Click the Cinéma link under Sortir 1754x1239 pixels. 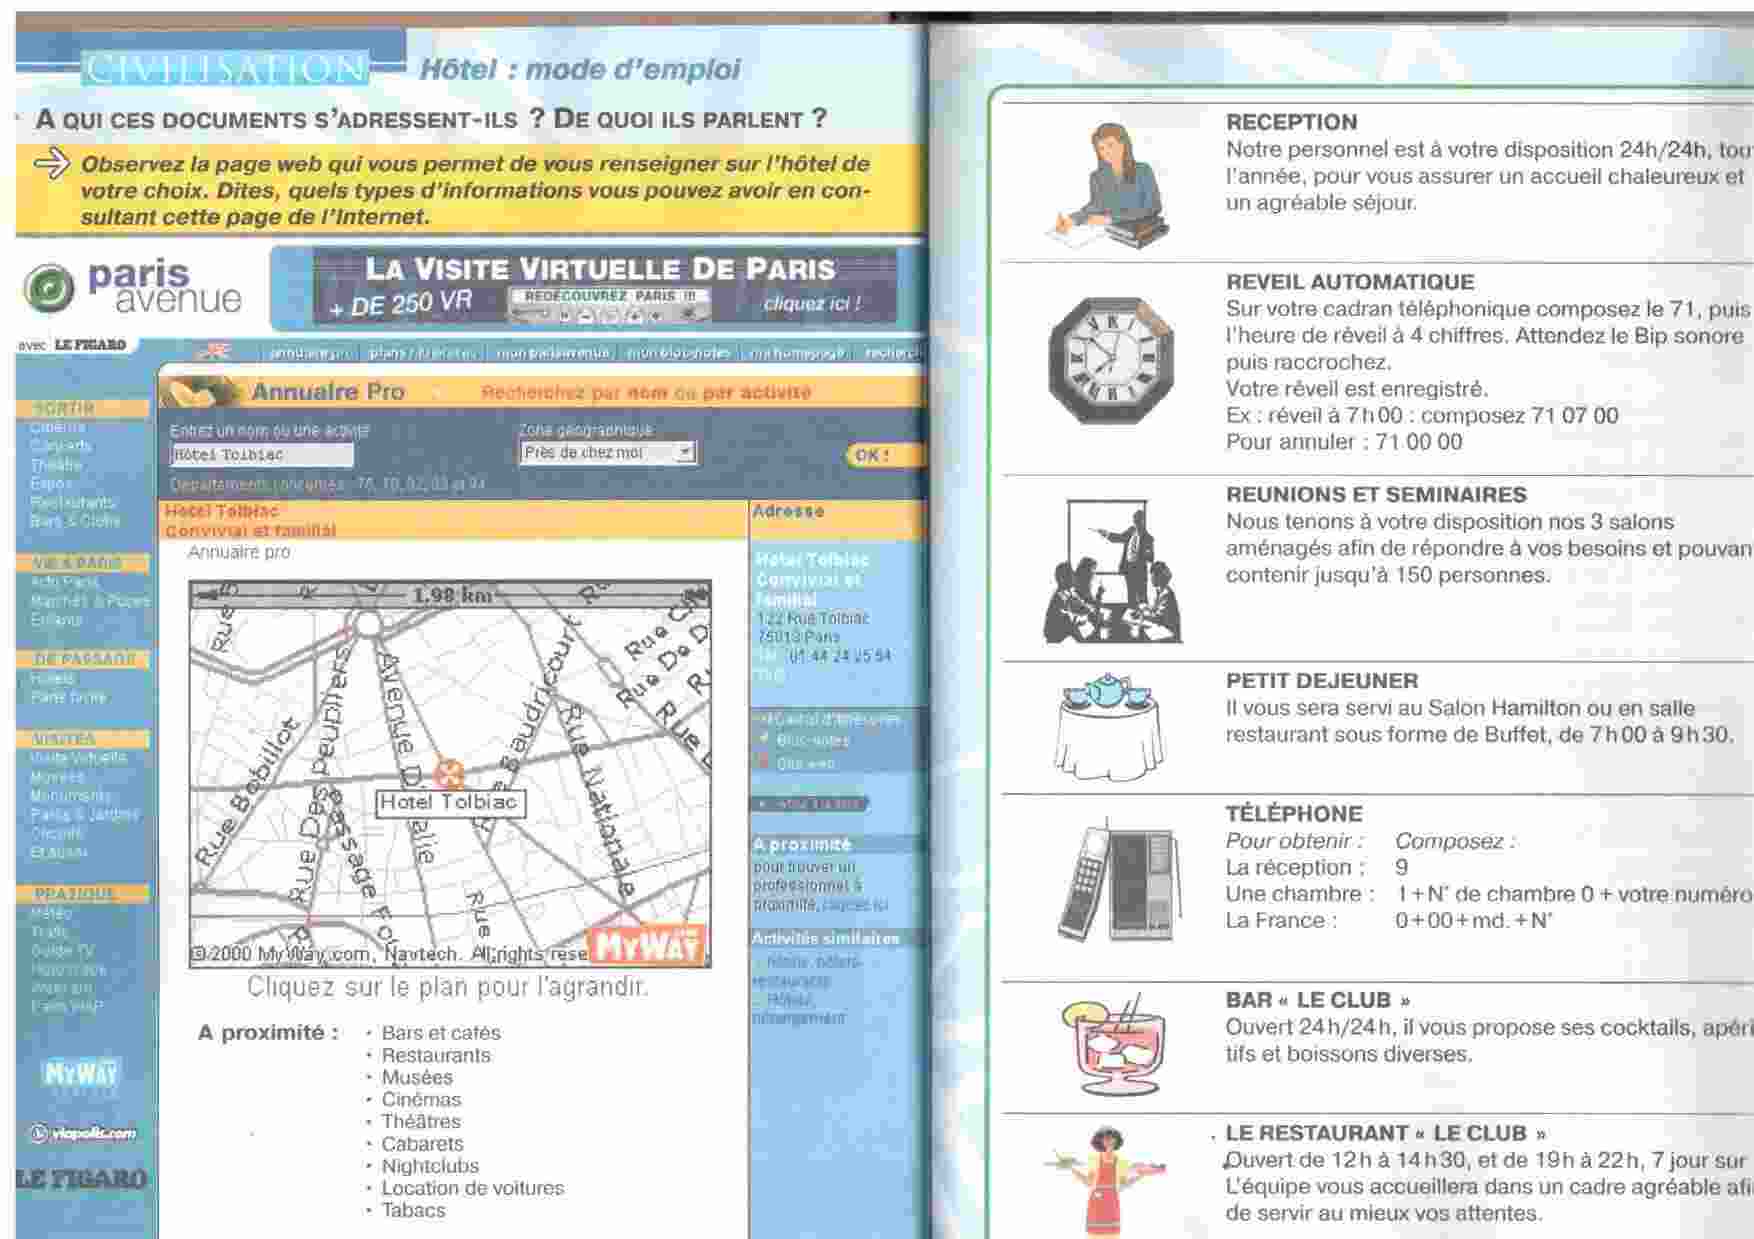57,427
